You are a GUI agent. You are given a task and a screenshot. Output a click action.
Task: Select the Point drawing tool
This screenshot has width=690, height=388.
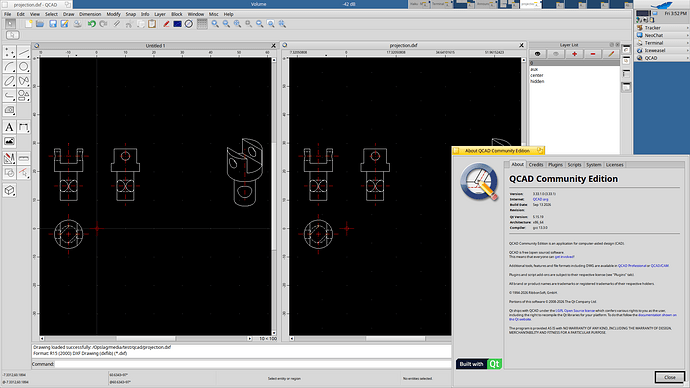click(x=9, y=53)
